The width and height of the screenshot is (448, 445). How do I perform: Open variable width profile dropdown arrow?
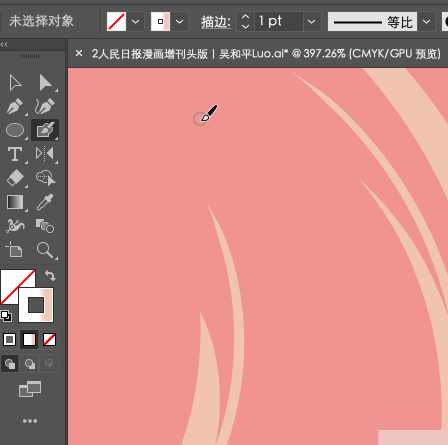click(426, 22)
